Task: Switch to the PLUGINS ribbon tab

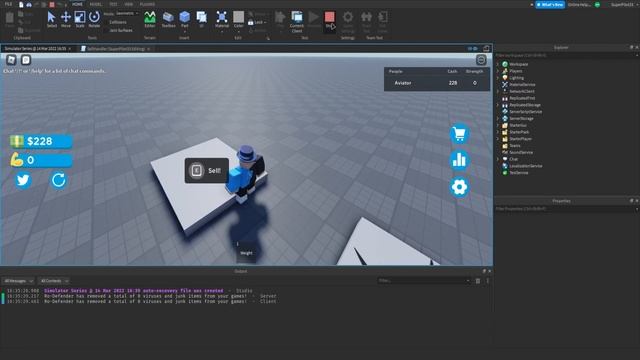Action: (147, 4)
